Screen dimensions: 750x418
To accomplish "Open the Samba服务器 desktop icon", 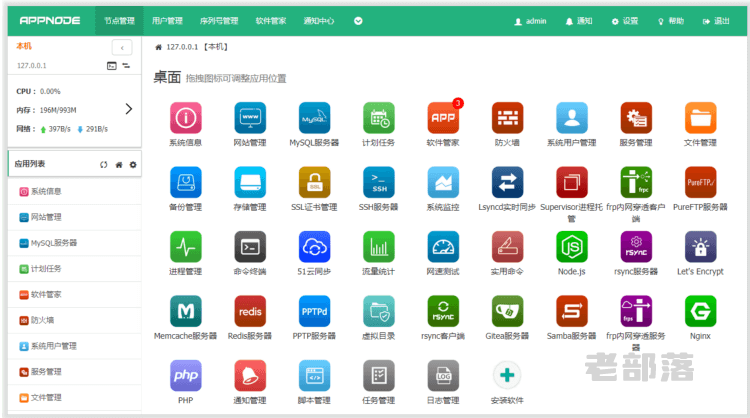I will 572,311.
